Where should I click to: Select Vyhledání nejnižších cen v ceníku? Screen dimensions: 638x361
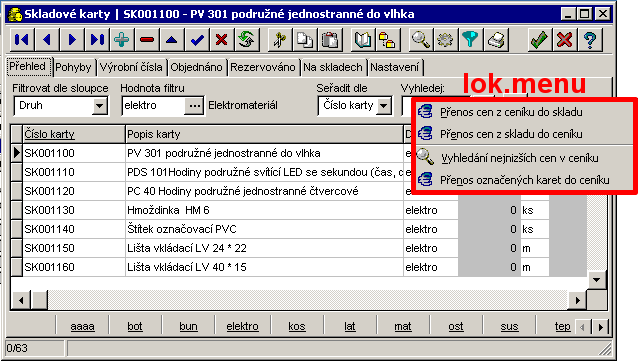pos(524,158)
